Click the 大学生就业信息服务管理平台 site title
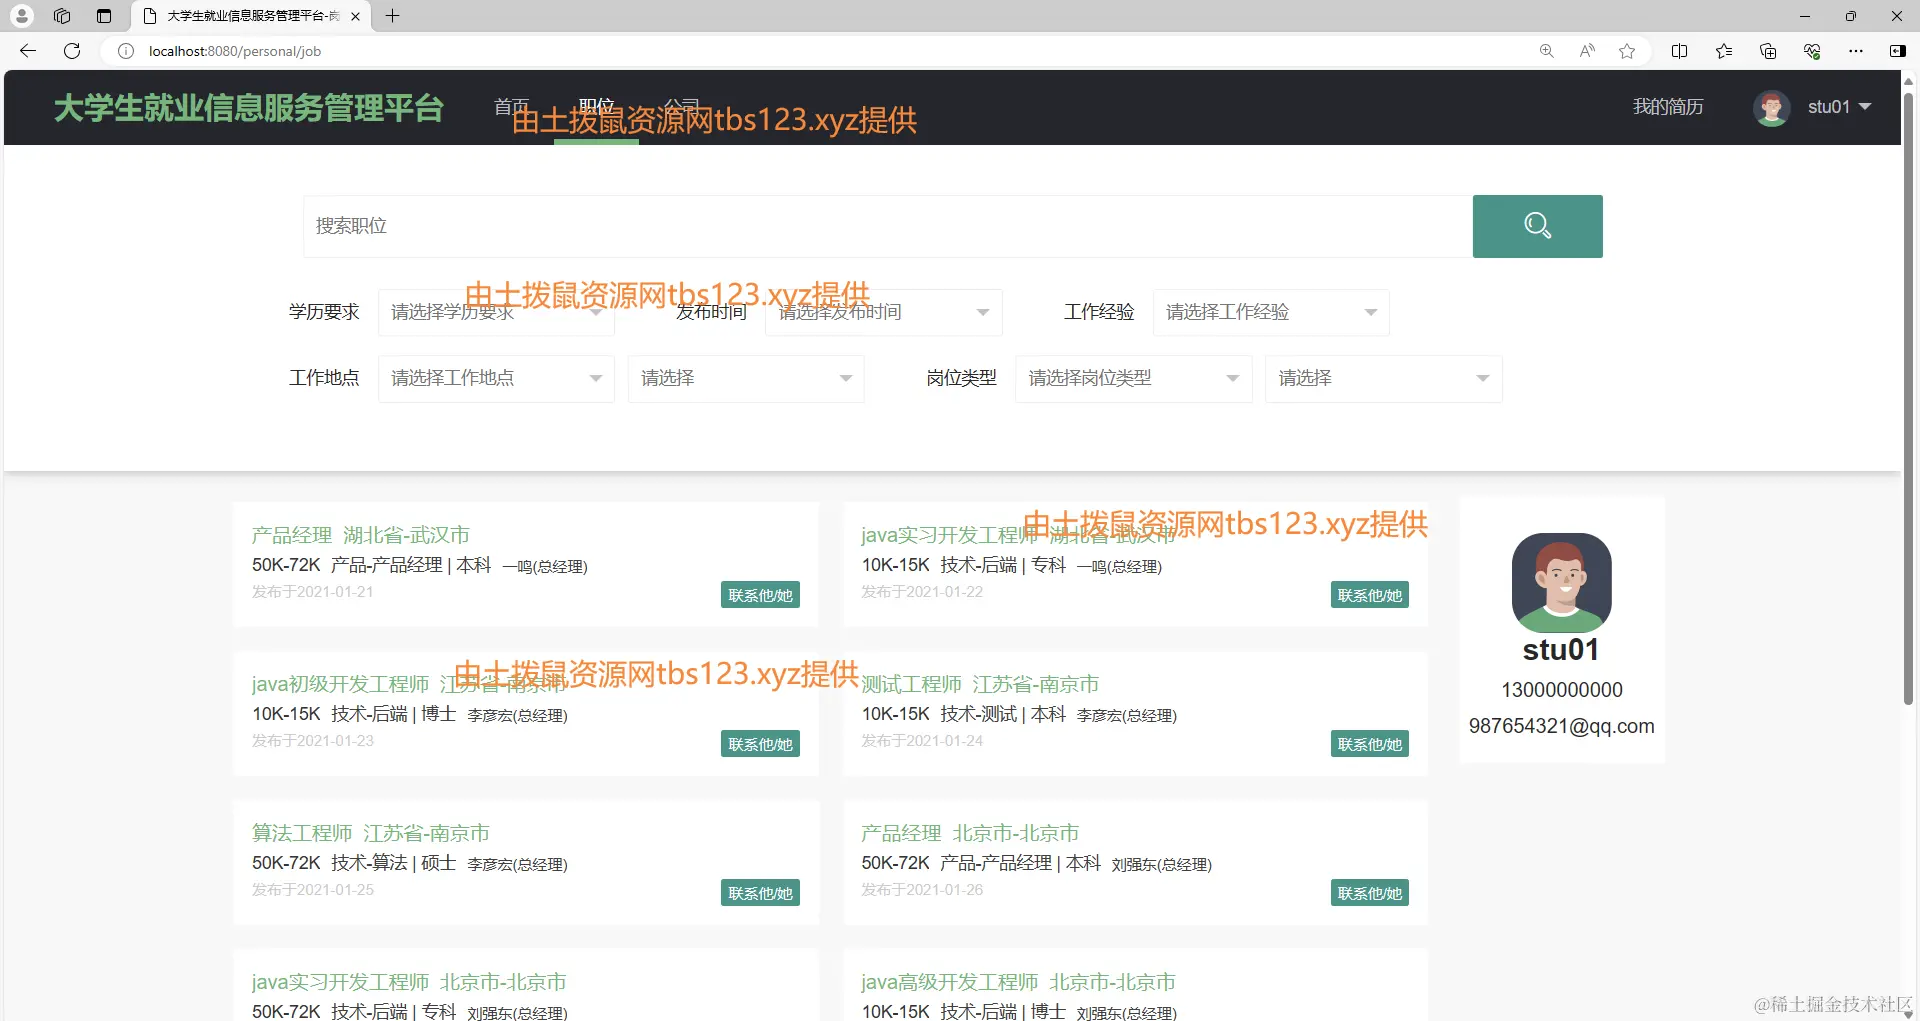Screen dimensions: 1920x1021 click(249, 108)
